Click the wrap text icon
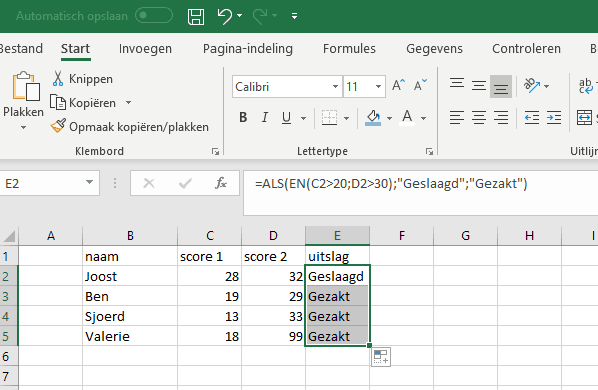Image resolution: width=598 pixels, height=390 pixels. tap(586, 86)
